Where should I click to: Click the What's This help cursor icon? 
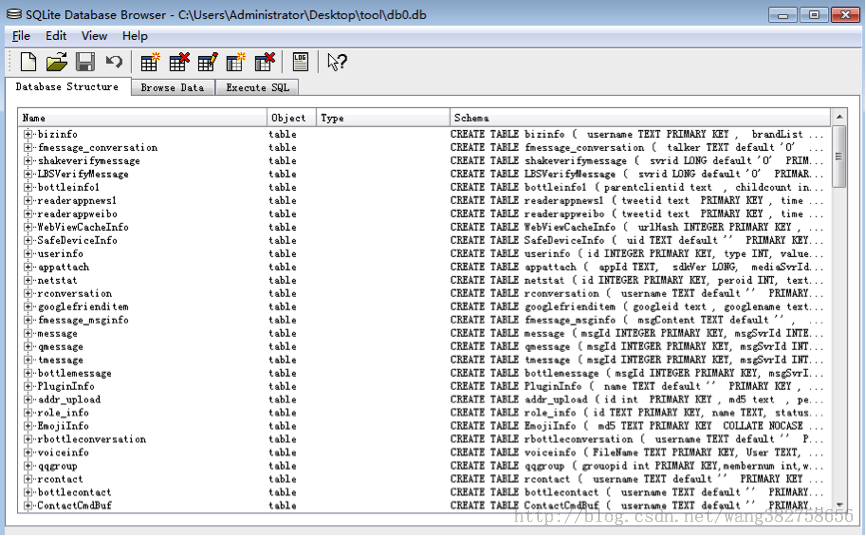(x=336, y=62)
